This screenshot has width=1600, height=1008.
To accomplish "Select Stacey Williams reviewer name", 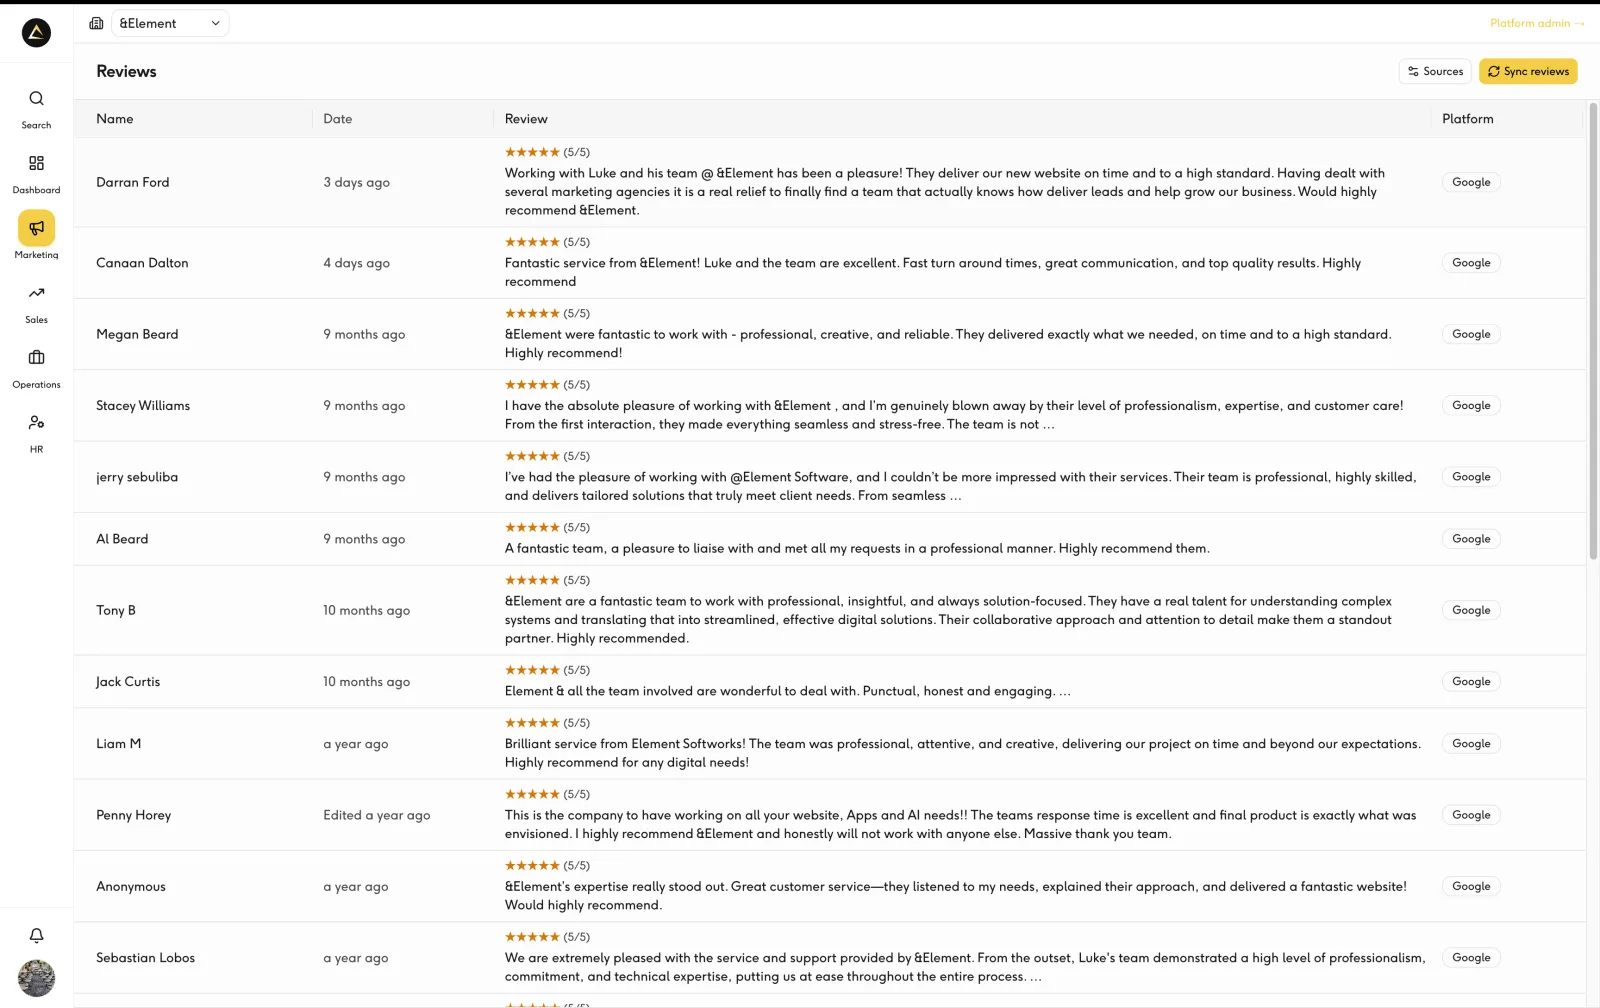I will (x=143, y=406).
